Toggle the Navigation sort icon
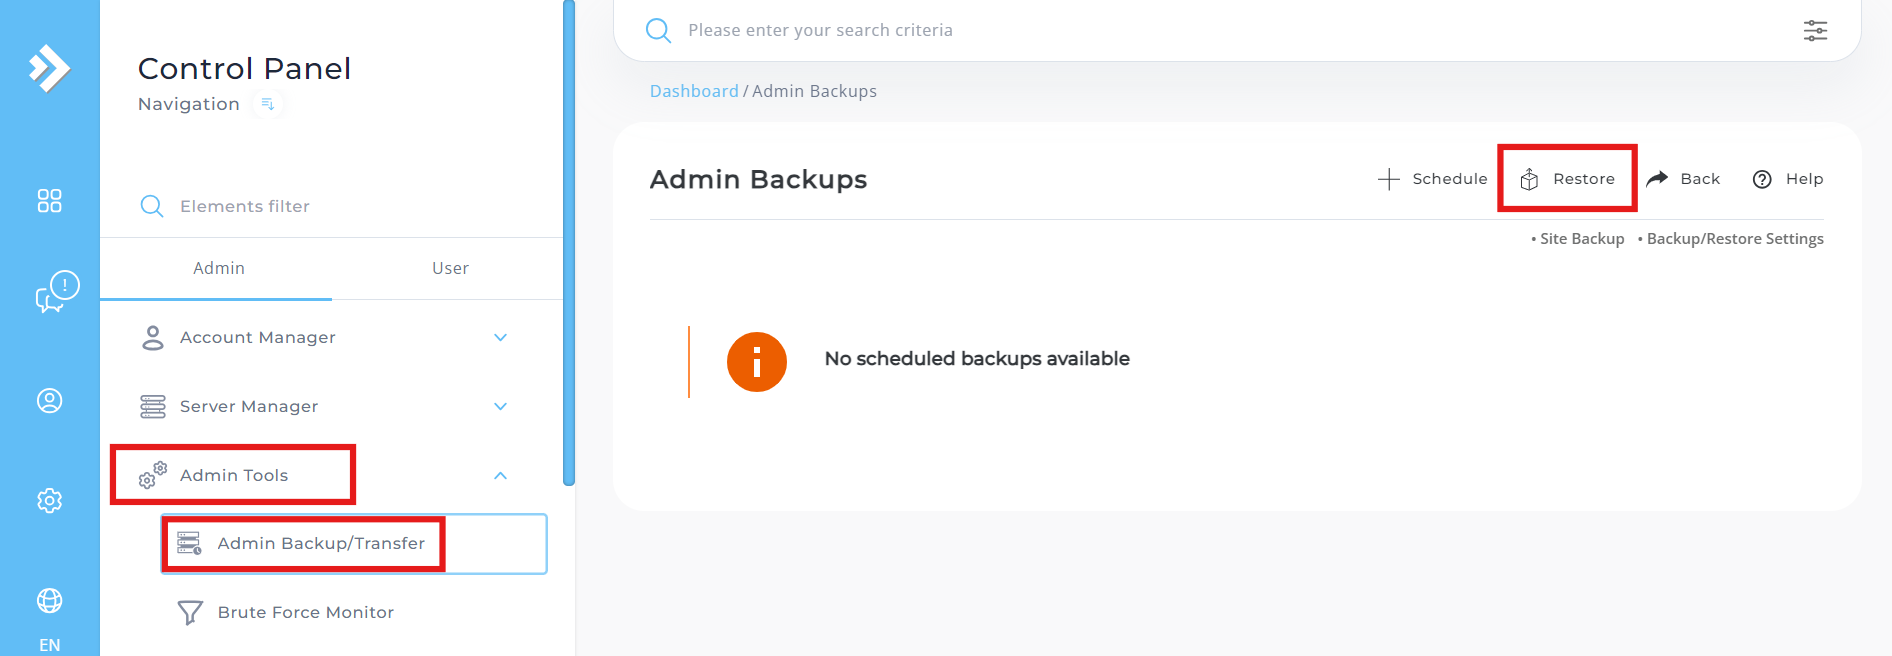The height and width of the screenshot is (656, 1892). tap(267, 104)
